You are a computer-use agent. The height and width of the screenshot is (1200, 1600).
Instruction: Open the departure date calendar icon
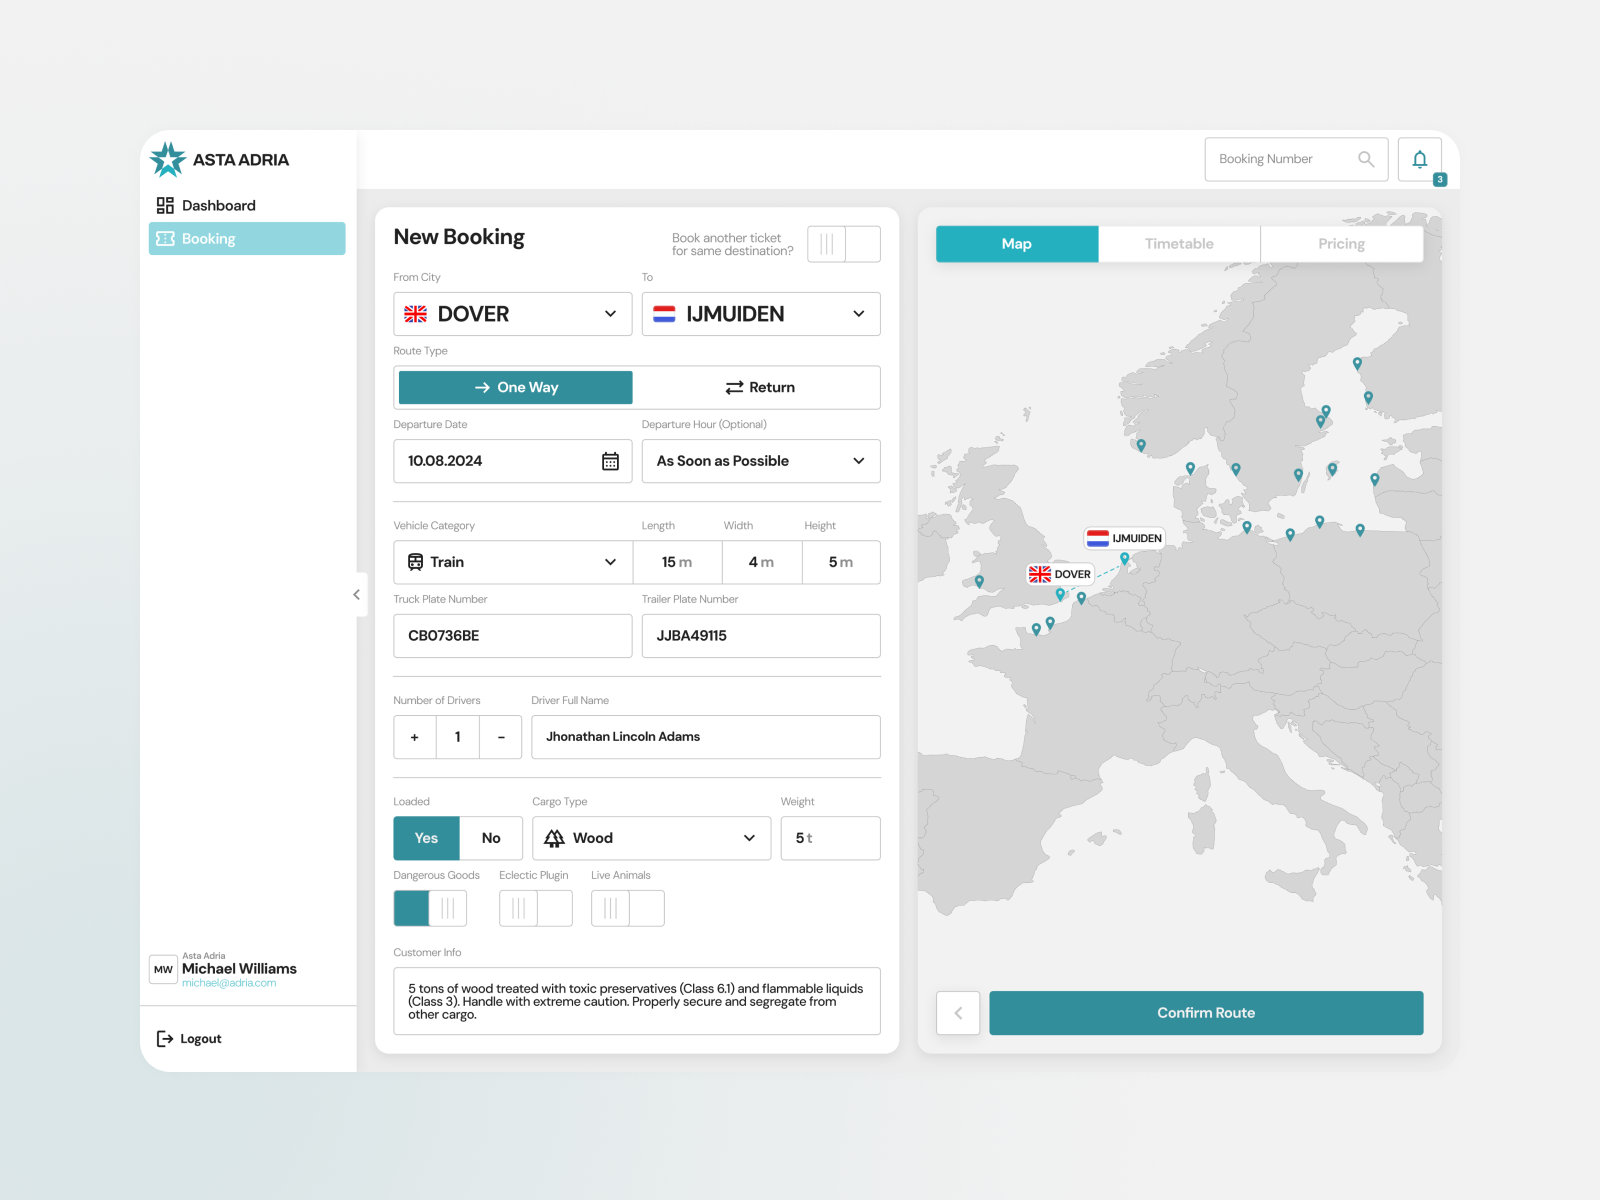point(610,461)
